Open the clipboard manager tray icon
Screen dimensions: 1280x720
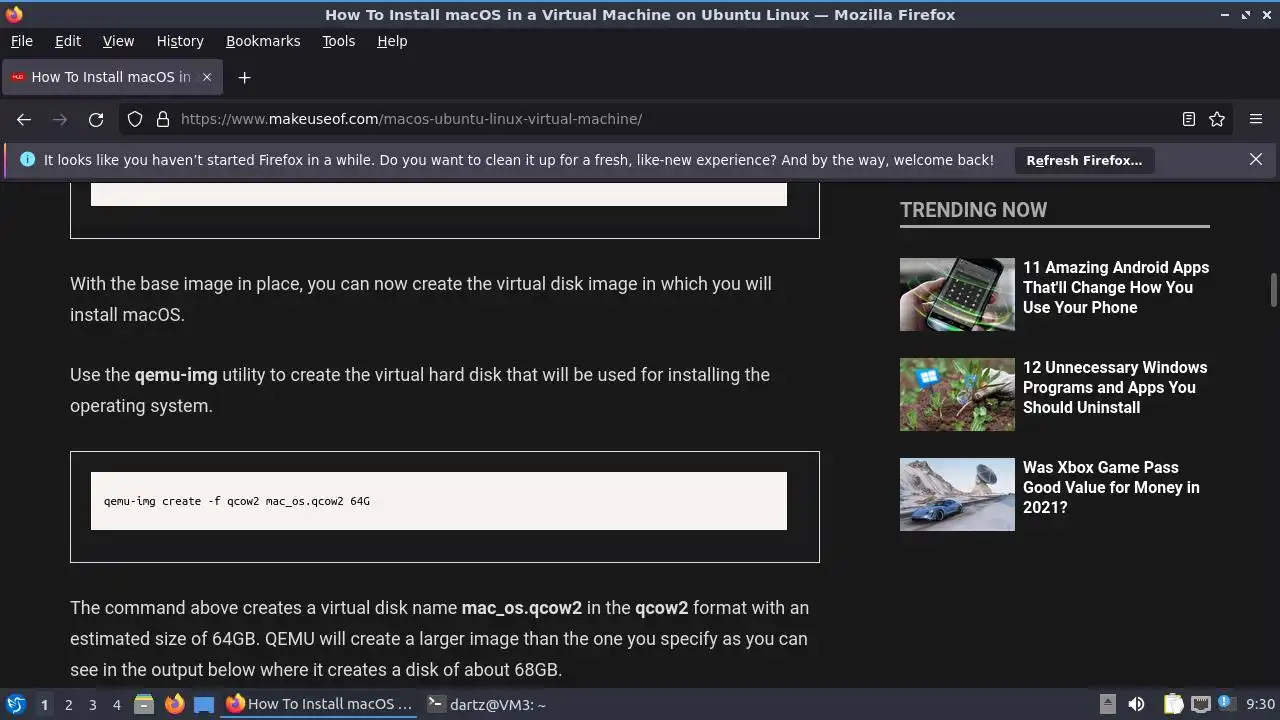tap(1173, 704)
